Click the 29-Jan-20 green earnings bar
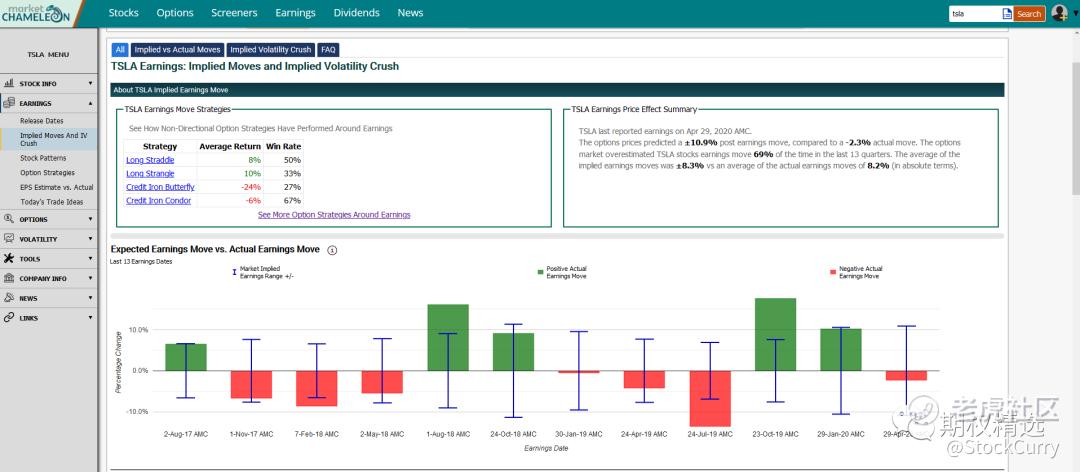The image size is (1080, 472). [841, 349]
